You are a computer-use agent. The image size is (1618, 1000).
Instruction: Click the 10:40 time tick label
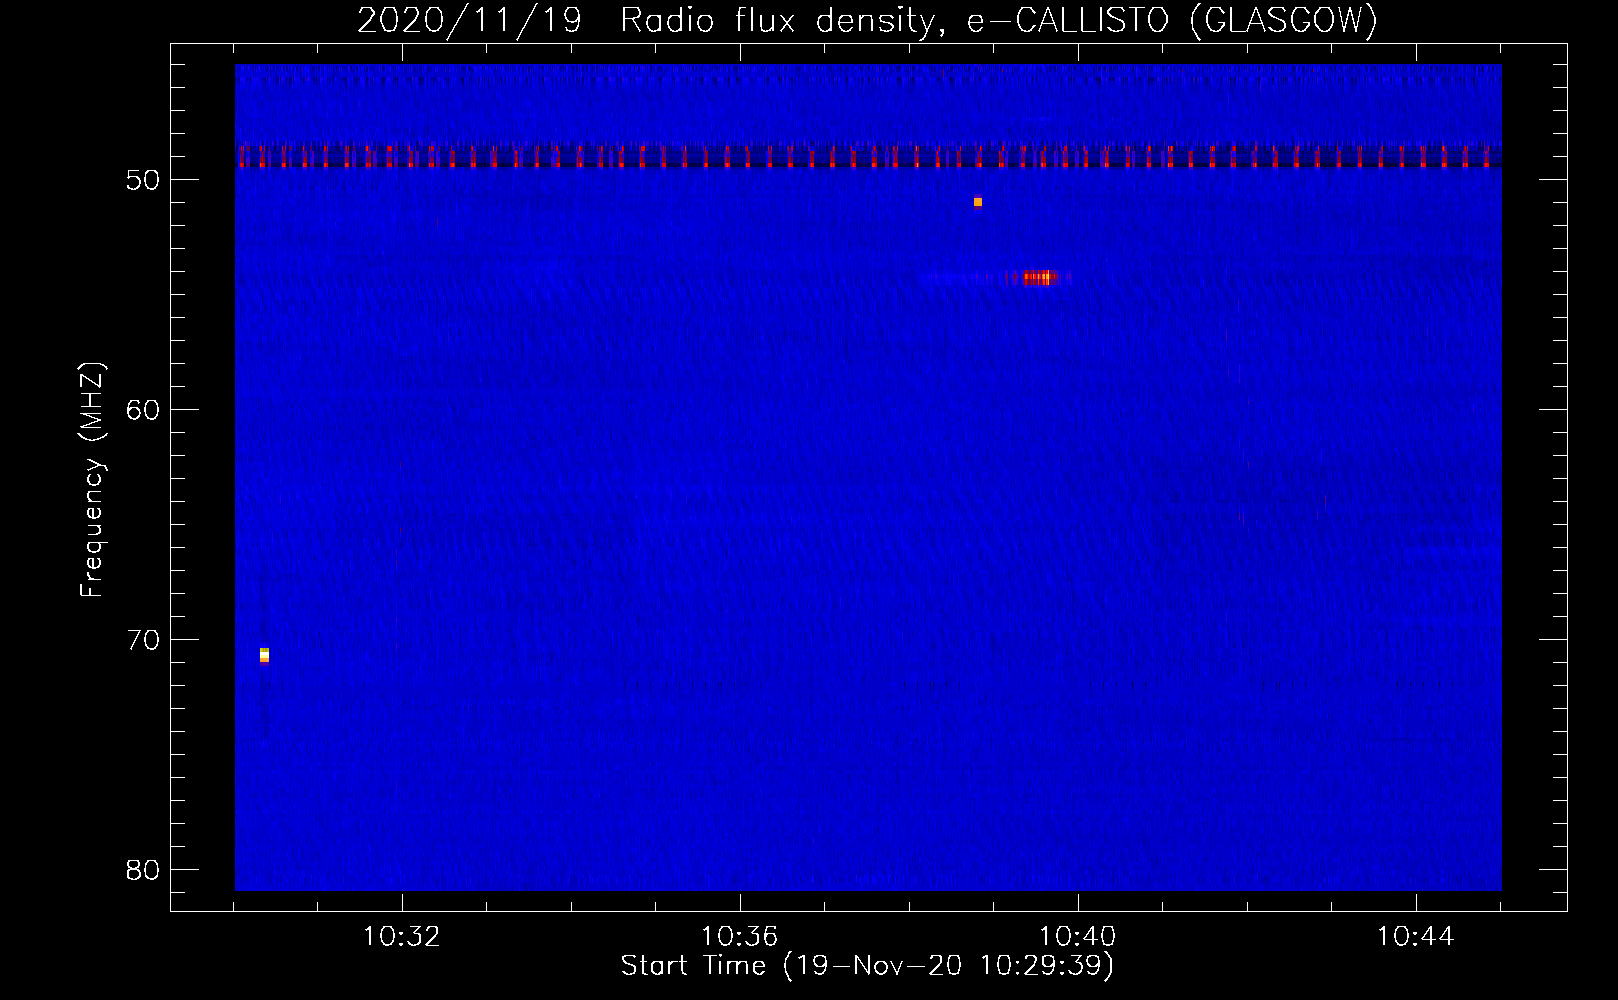pos(1078,937)
